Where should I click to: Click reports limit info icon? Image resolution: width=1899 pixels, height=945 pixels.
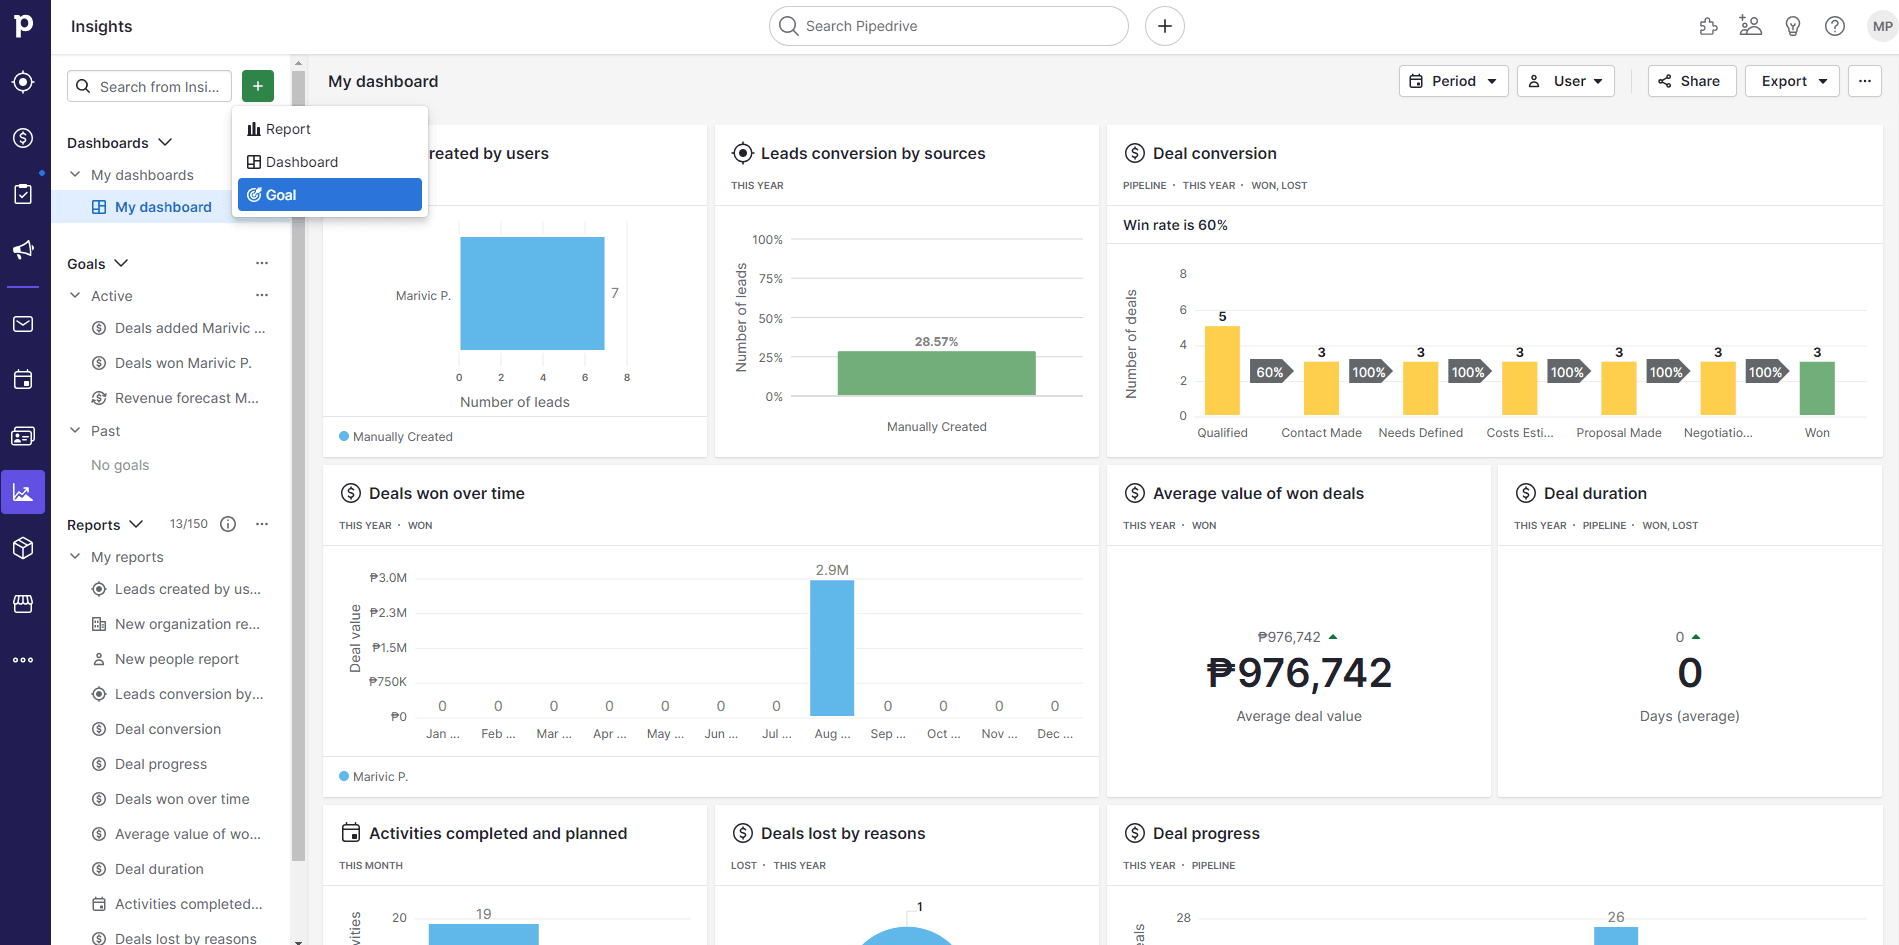(x=228, y=524)
